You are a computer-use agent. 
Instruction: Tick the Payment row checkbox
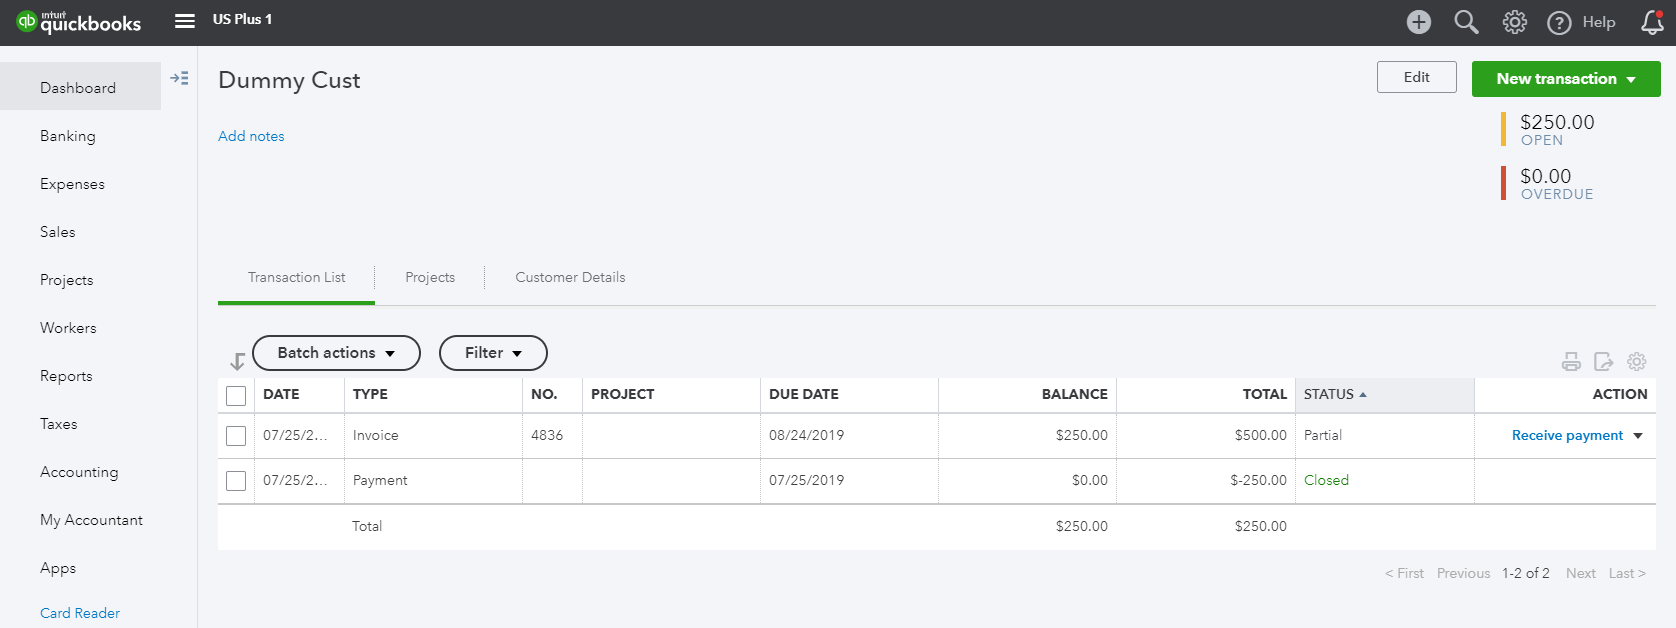tap(236, 481)
